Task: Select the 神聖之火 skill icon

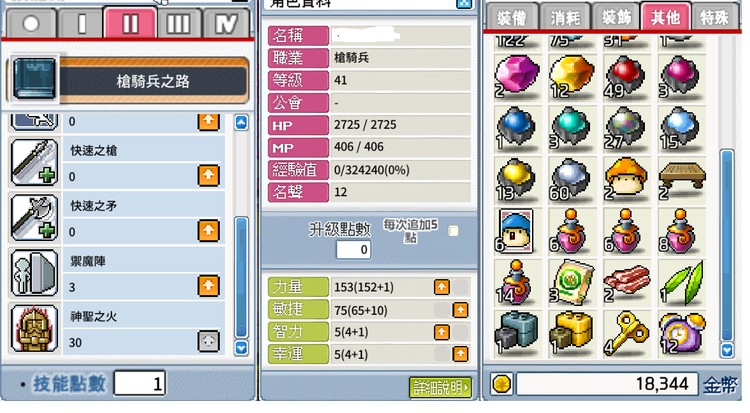Action: click(x=34, y=329)
